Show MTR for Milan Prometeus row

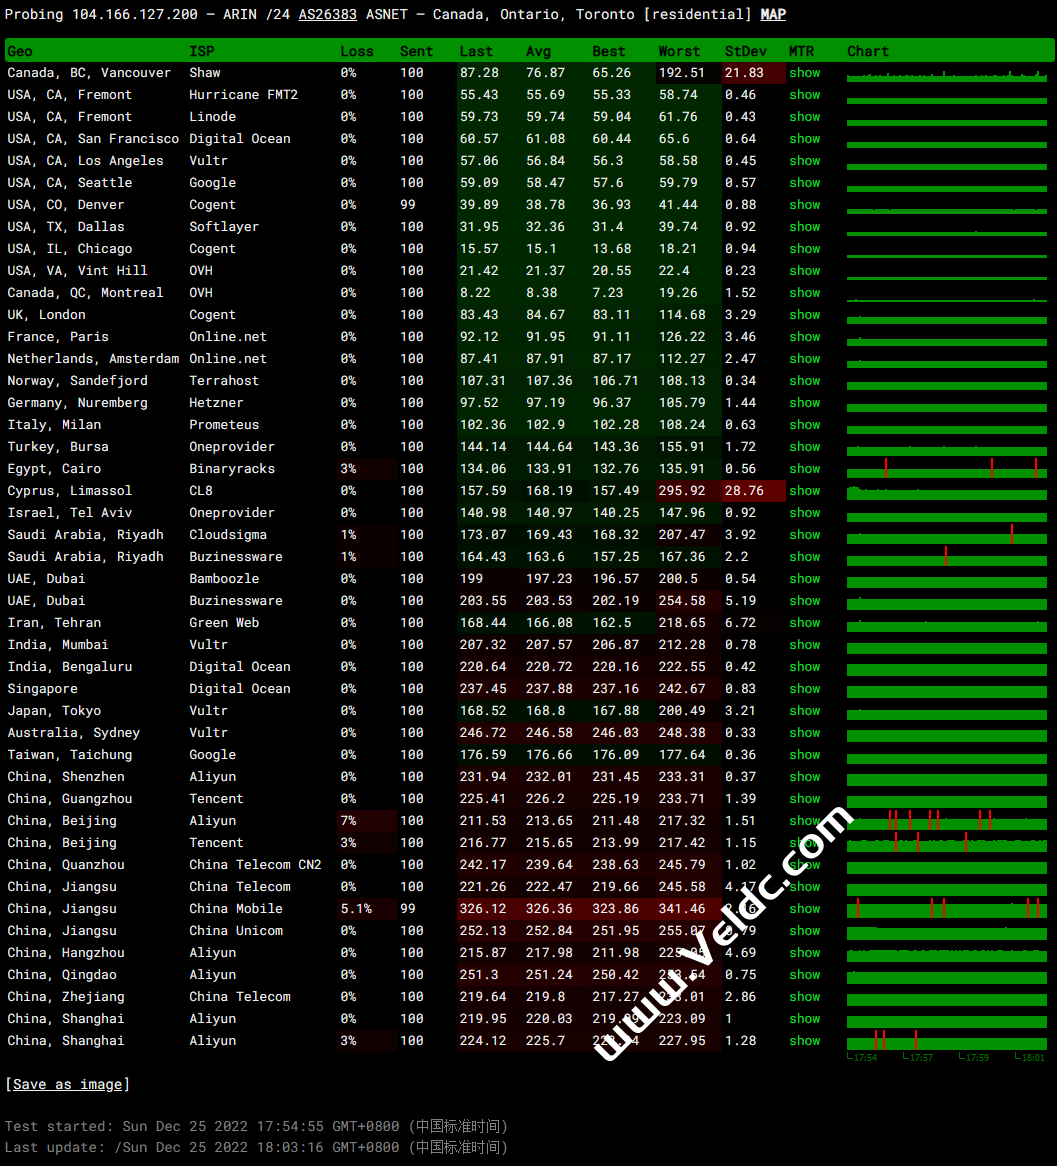tap(804, 425)
